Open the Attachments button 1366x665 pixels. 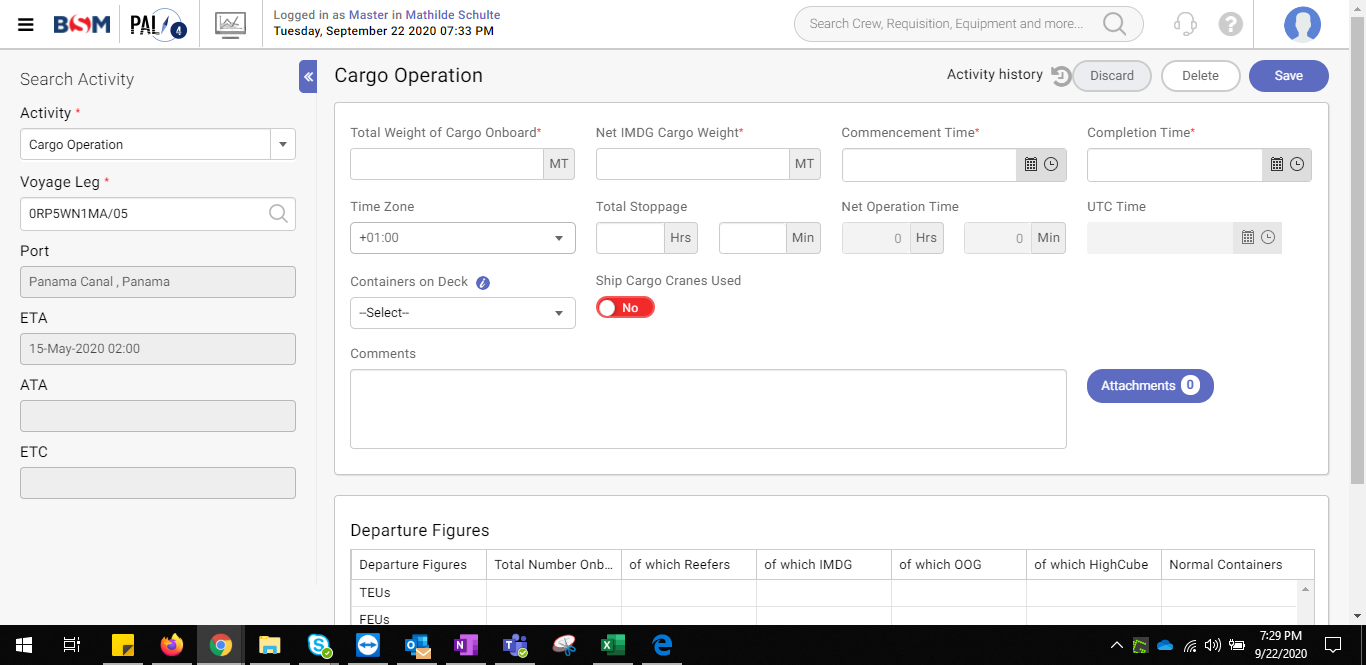(1149, 386)
